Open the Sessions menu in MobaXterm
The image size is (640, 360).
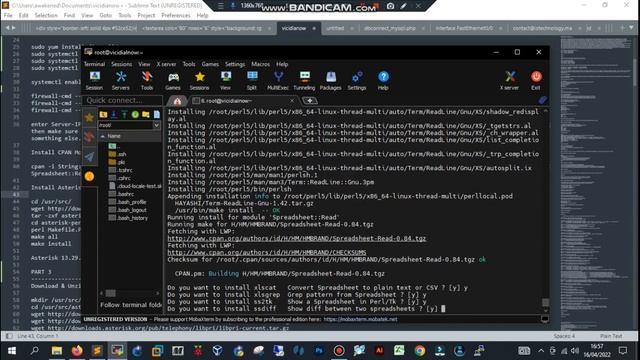(122, 64)
